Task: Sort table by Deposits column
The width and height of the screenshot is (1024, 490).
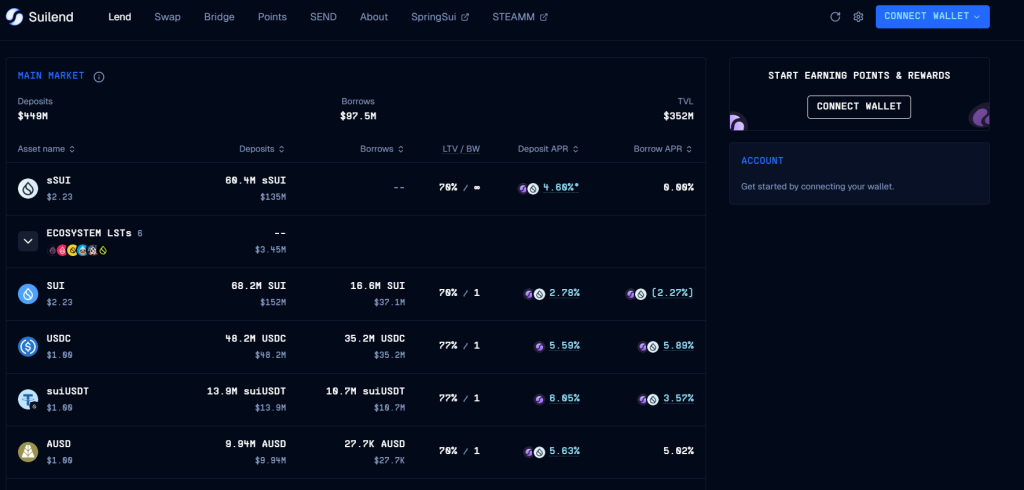Action: 262,149
